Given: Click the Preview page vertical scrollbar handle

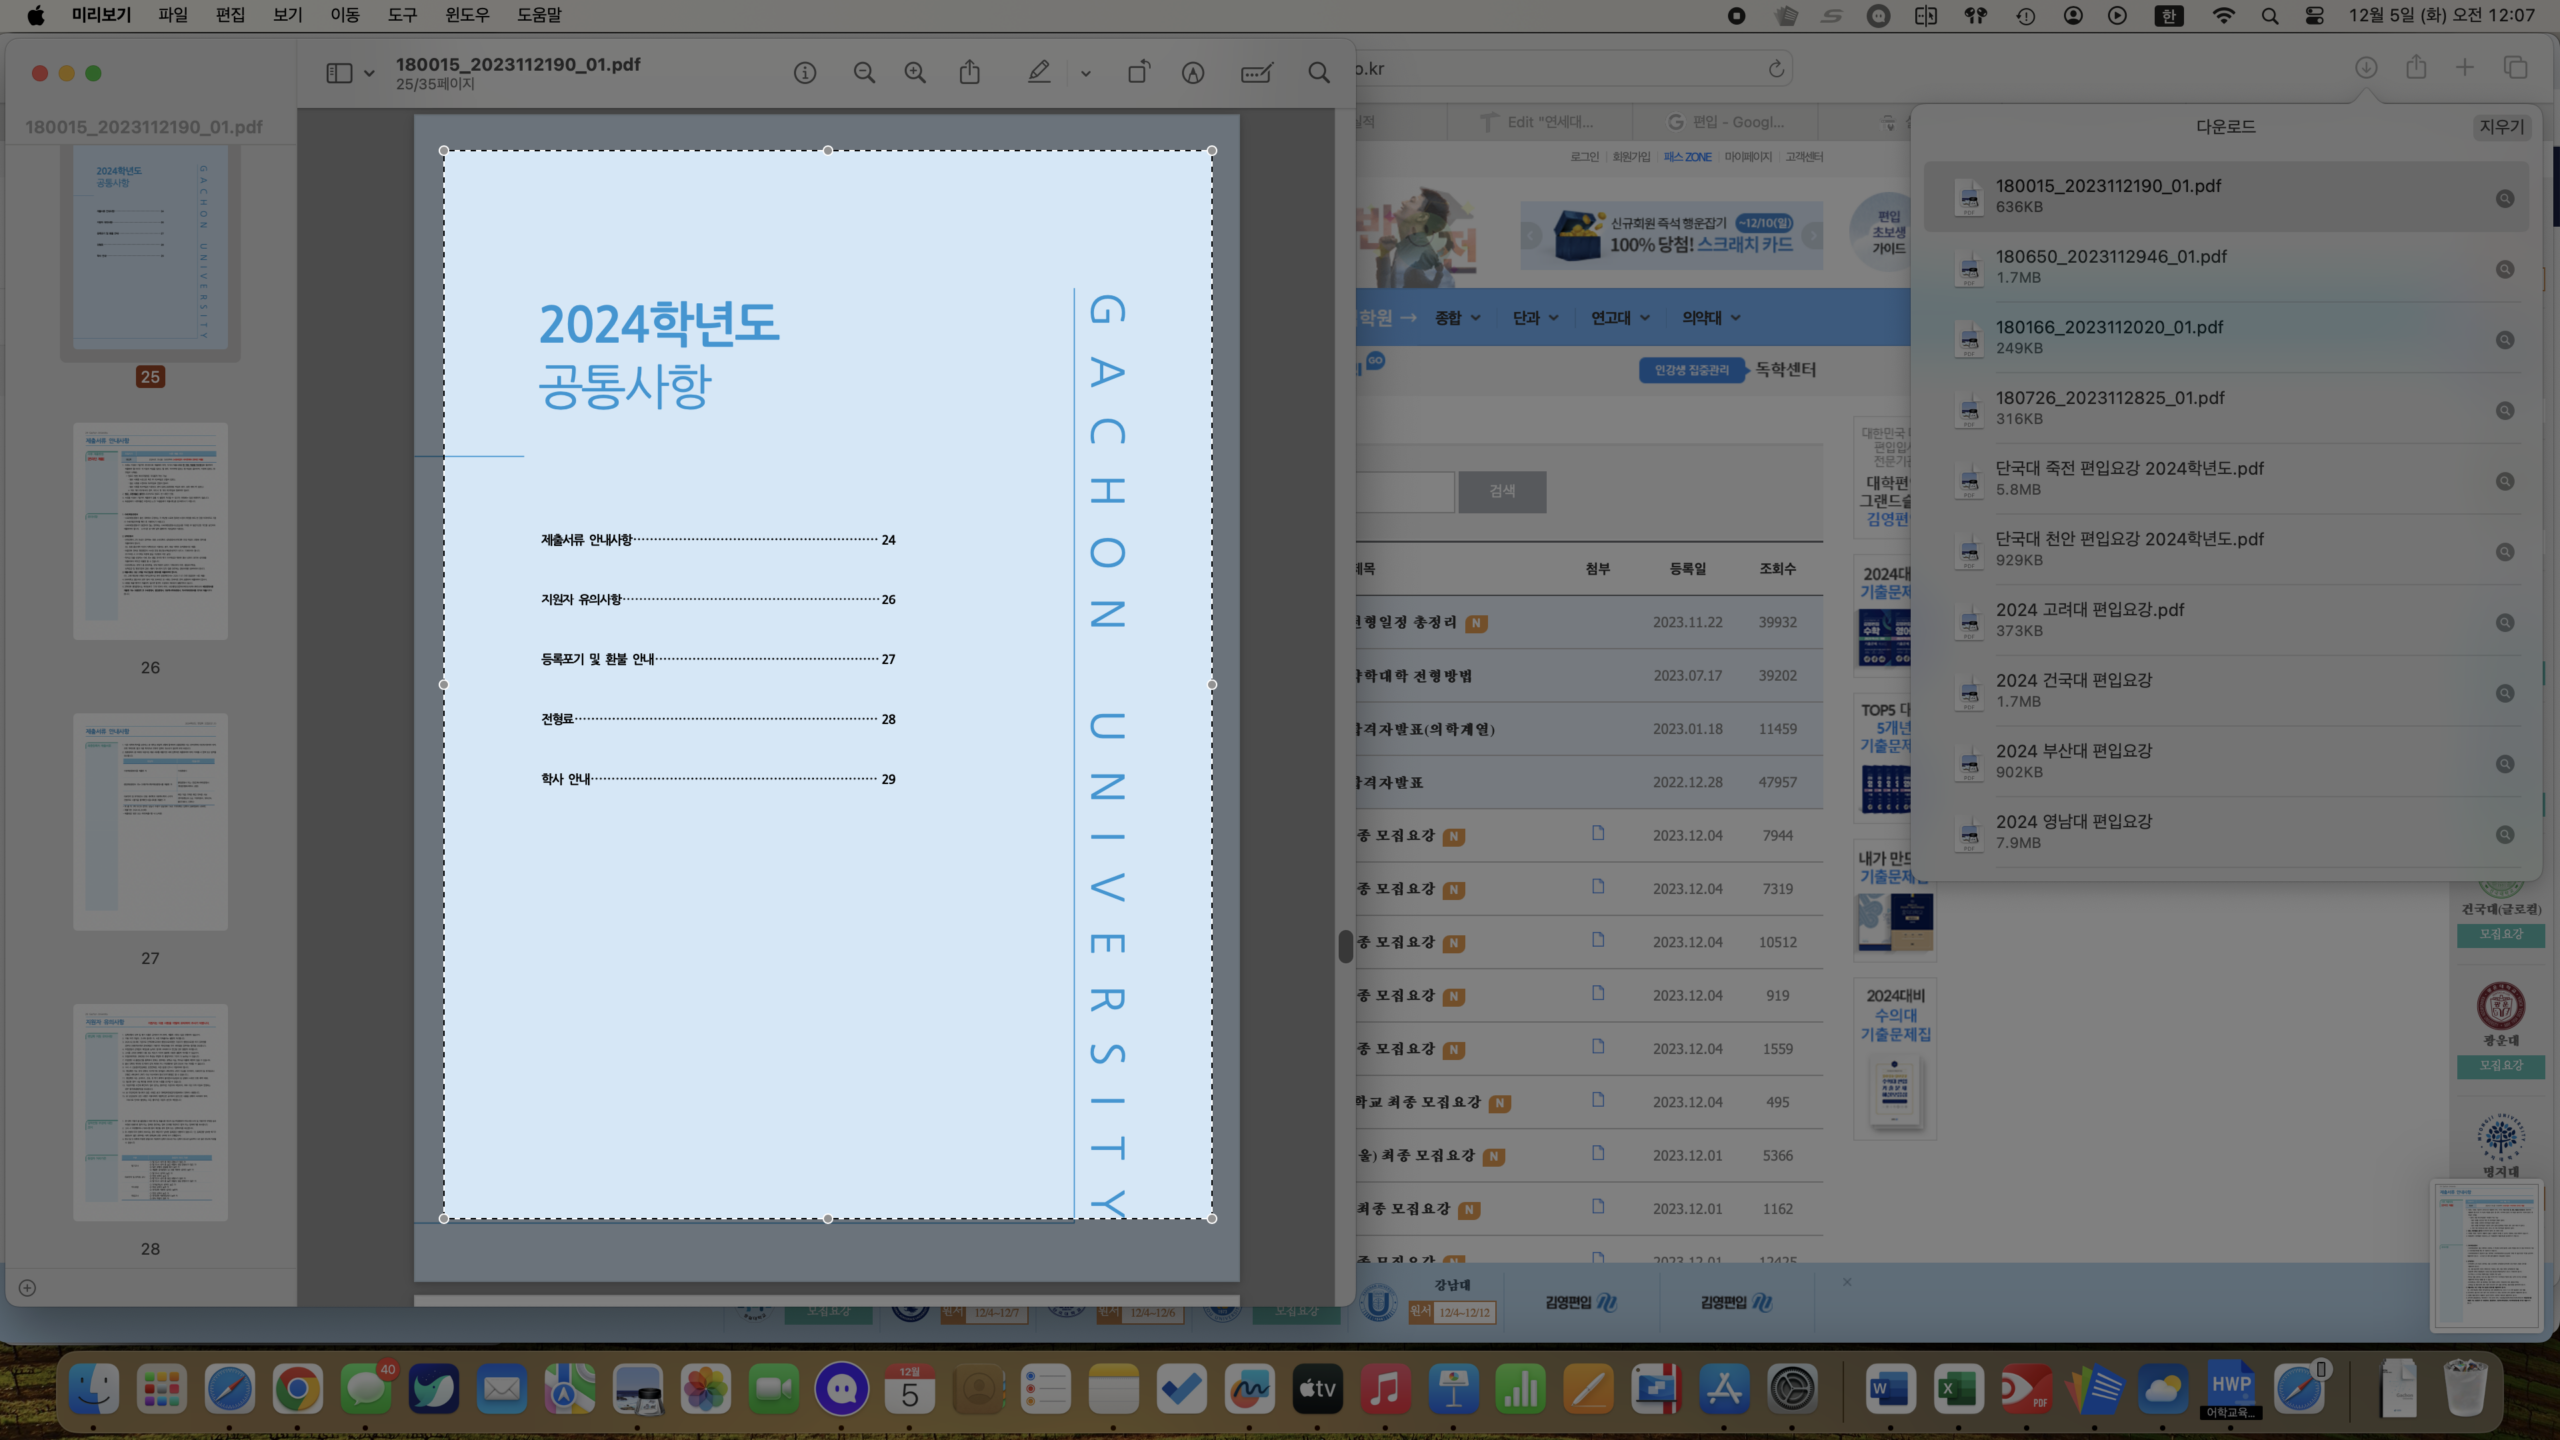Looking at the screenshot, I should (1345, 946).
